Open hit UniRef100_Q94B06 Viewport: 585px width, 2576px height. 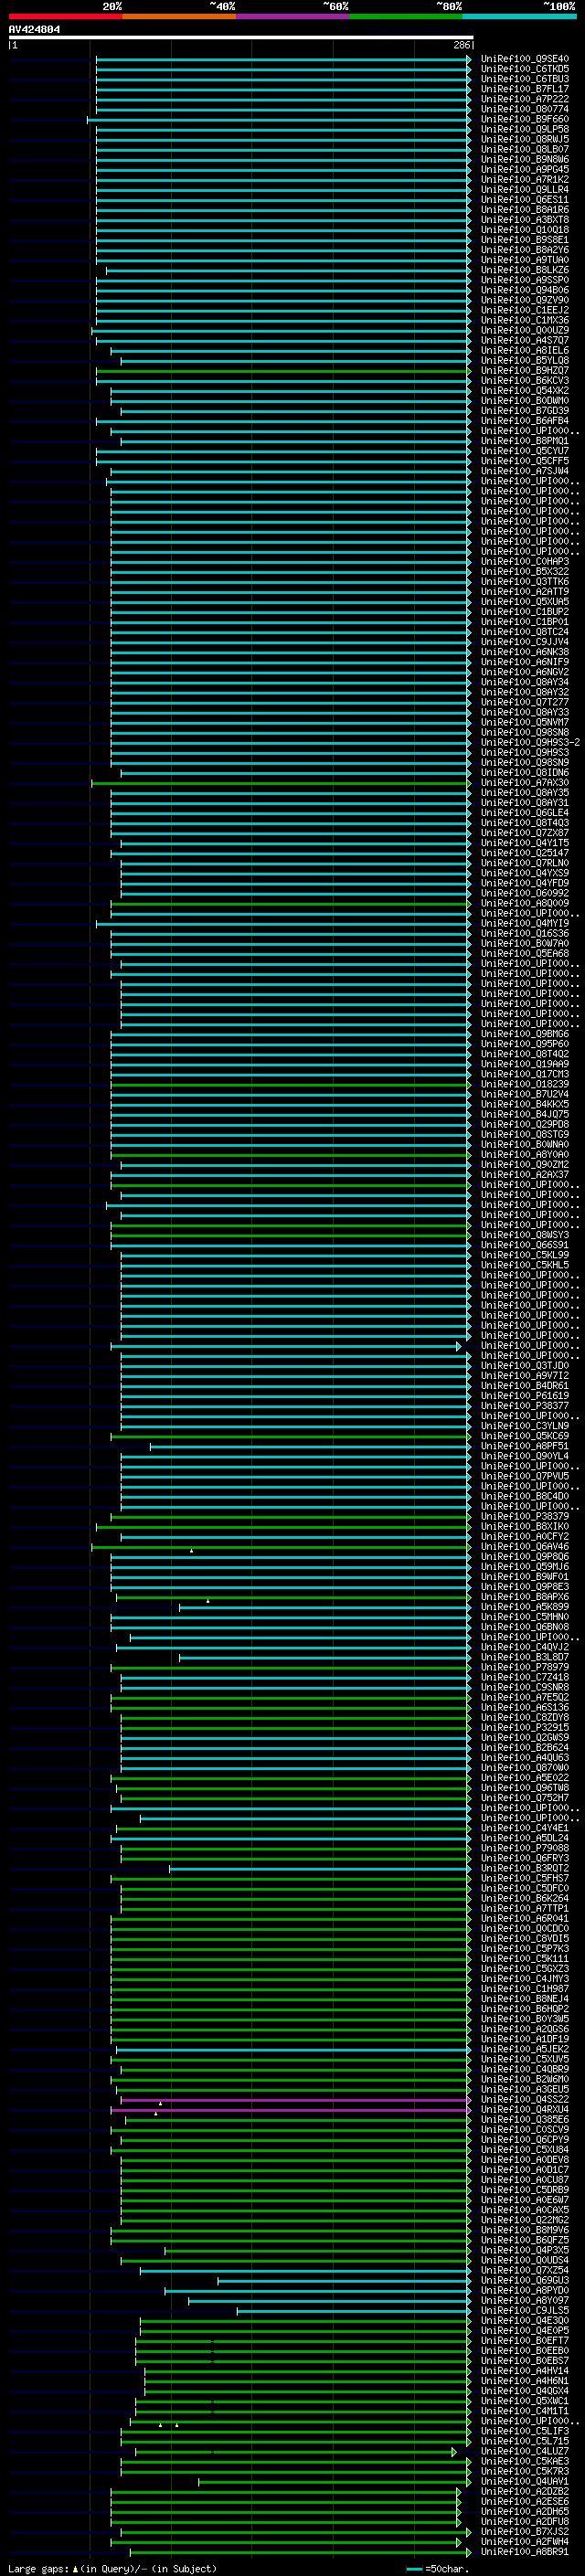pos(525,290)
